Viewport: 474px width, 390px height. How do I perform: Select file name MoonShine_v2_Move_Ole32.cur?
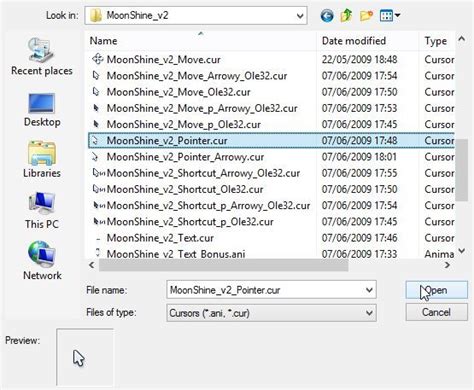[178, 92]
